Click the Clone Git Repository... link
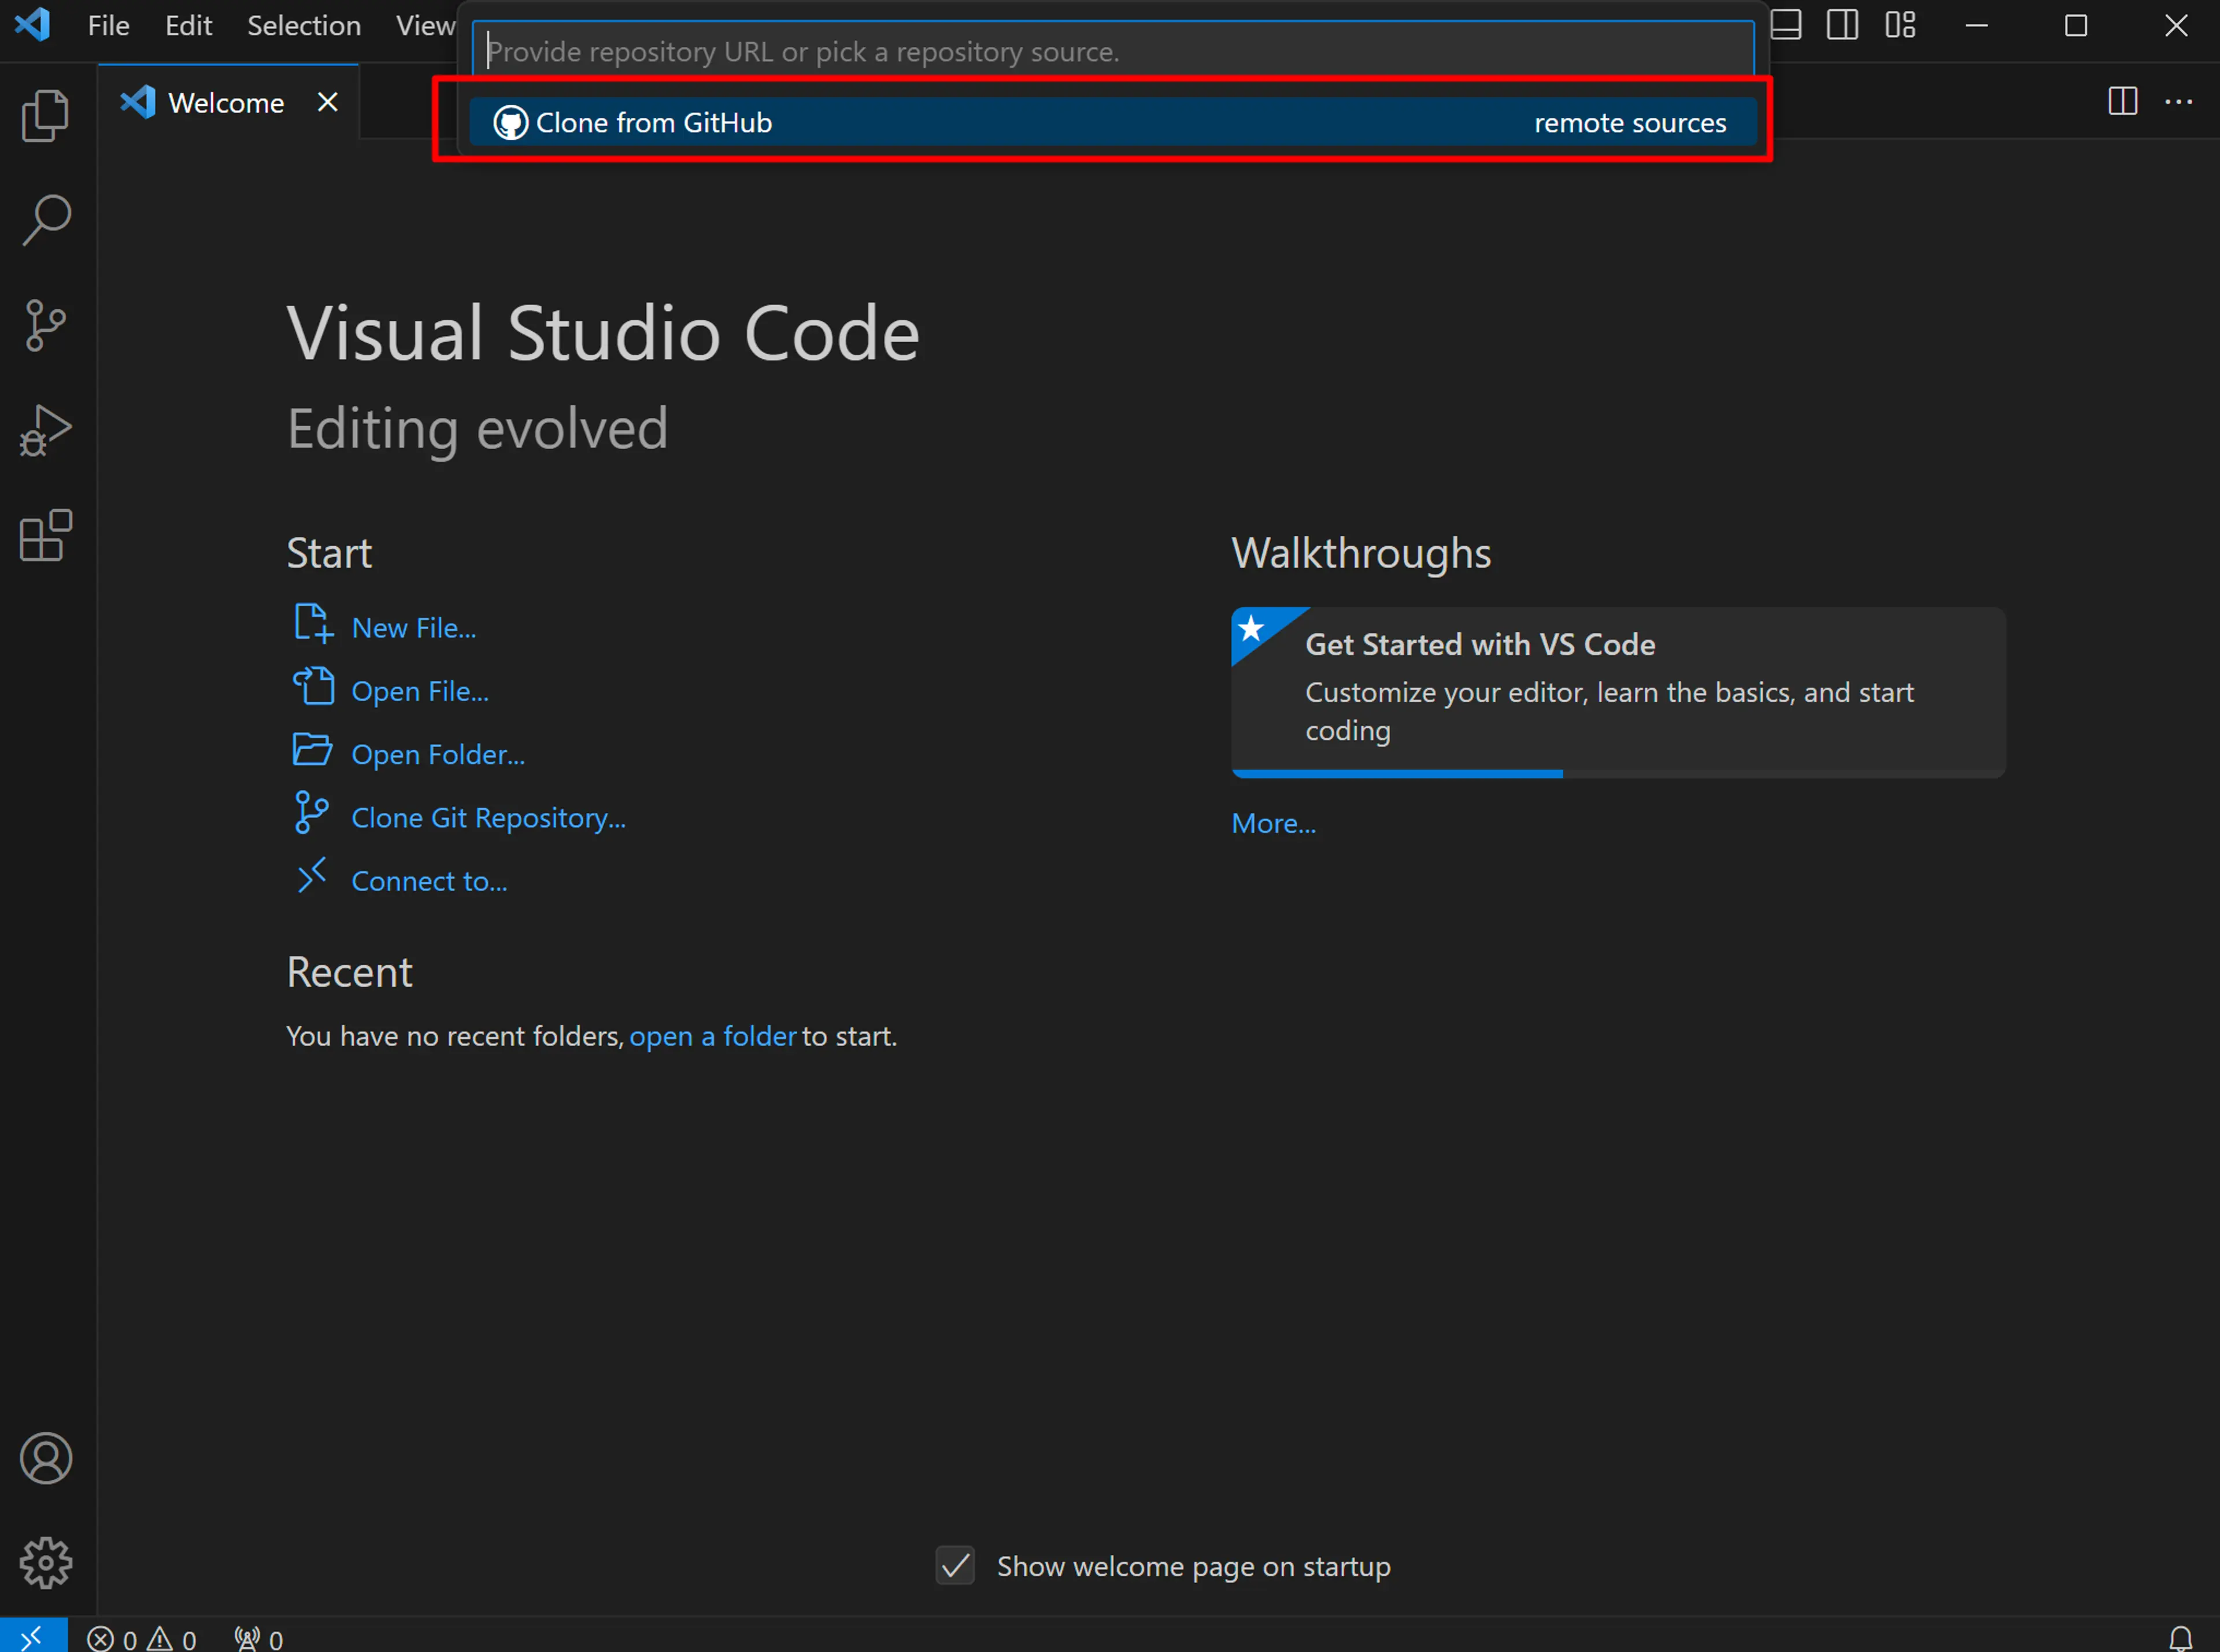The height and width of the screenshot is (1652, 2220). click(488, 818)
